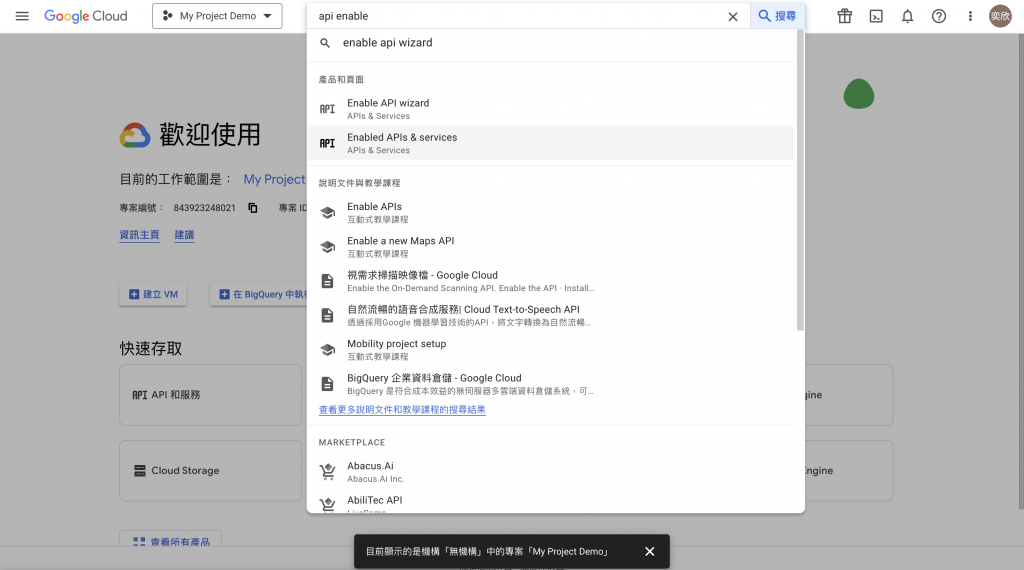This screenshot has height=570, width=1024.
Task: Open the help question mark menu
Action: tap(938, 16)
